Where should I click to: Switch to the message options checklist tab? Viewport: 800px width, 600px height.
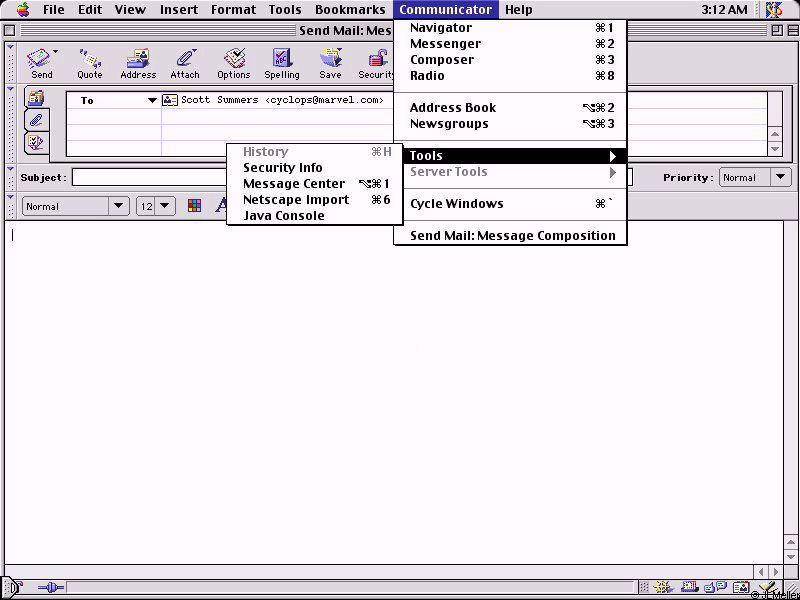[x=36, y=142]
